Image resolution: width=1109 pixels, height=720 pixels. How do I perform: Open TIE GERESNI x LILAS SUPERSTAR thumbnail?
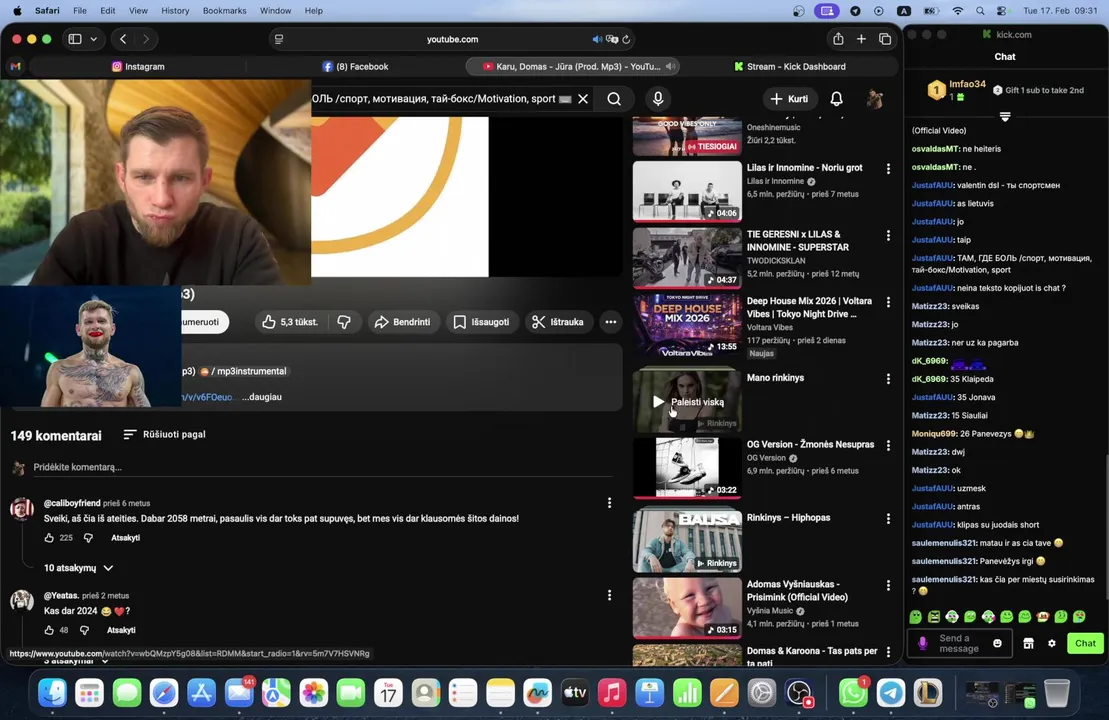[x=687, y=257]
